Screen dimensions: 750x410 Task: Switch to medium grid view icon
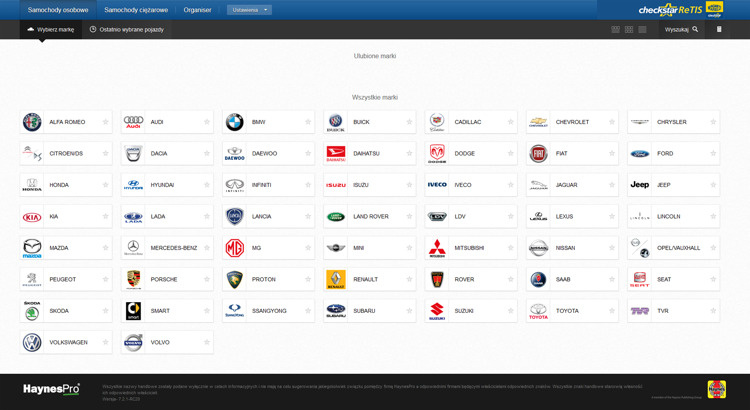(629, 30)
